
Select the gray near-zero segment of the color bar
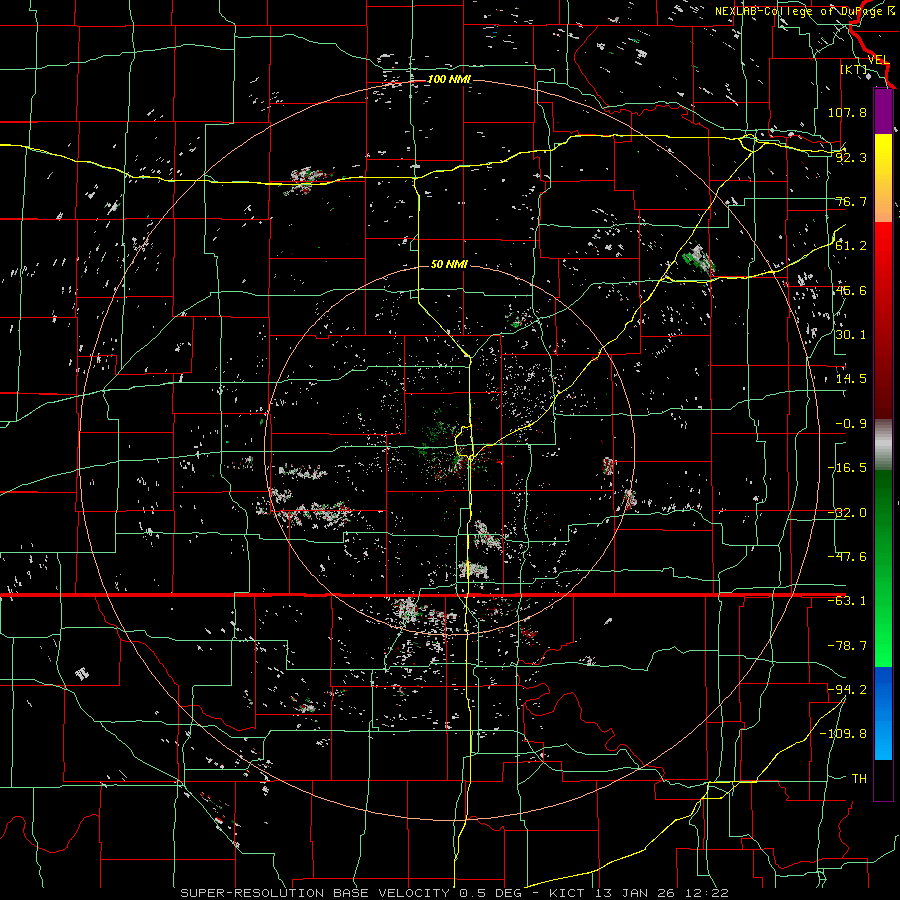tap(883, 445)
